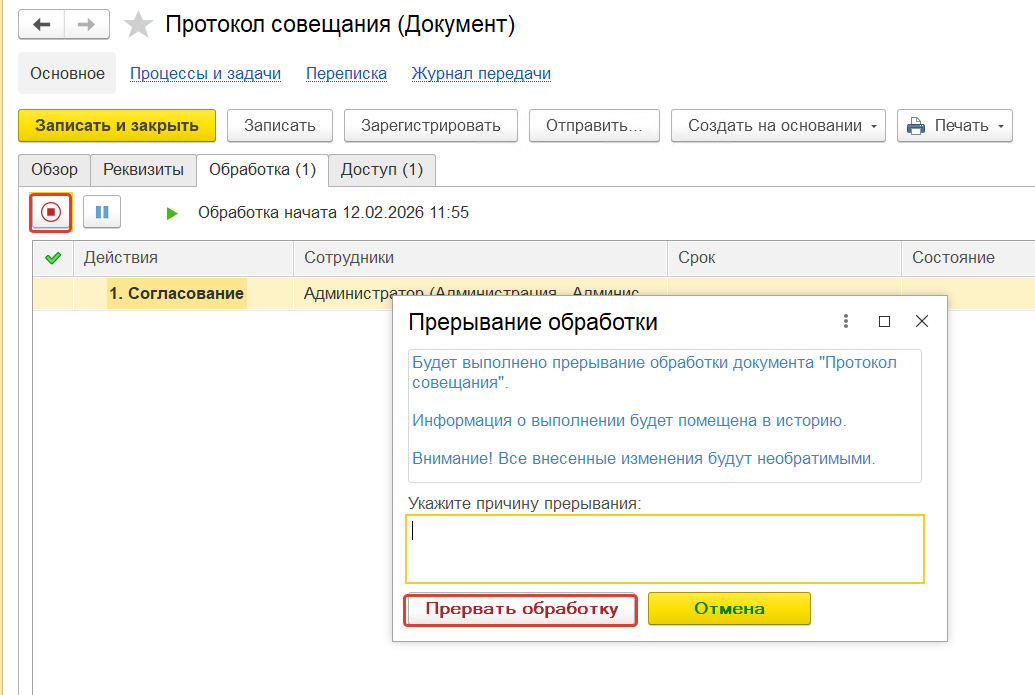Screen dimensions: 1035x695
Task: Click the forward navigation arrow
Action: [87, 24]
